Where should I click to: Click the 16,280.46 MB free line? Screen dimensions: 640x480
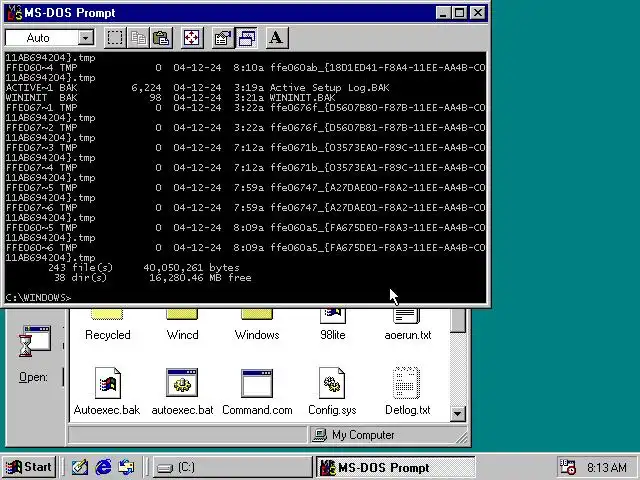[200, 278]
